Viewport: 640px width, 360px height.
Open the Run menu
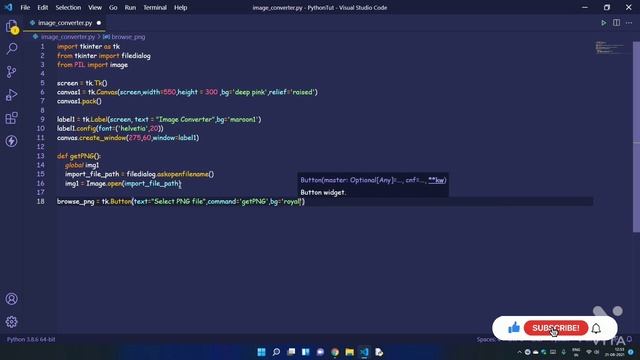130,7
